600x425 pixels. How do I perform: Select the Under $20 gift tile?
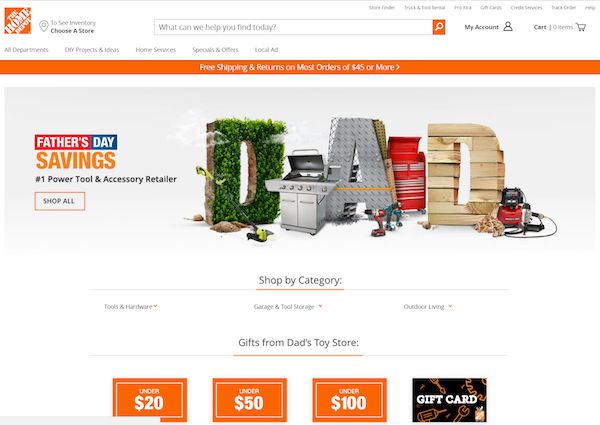click(150, 400)
